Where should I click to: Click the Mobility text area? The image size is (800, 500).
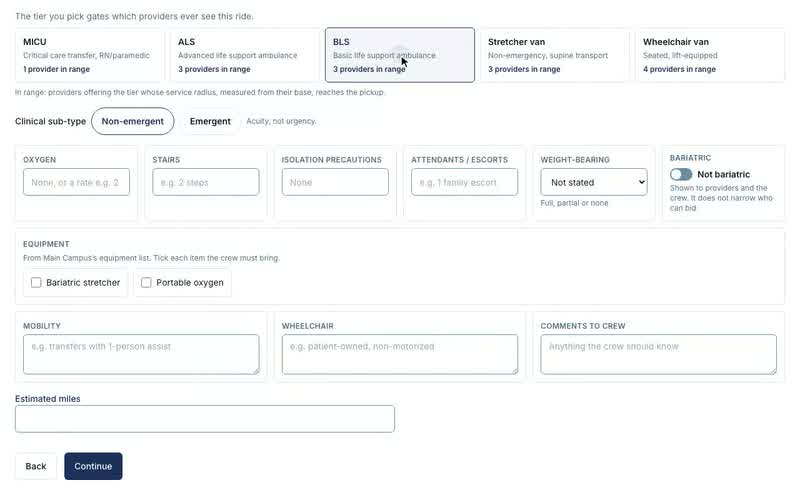[141, 354]
